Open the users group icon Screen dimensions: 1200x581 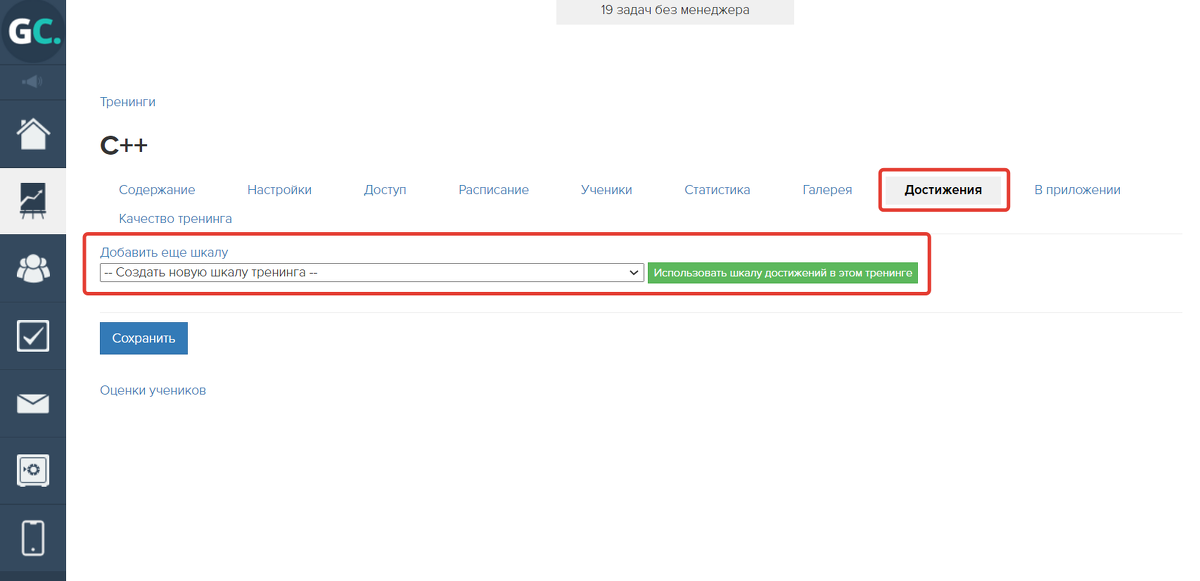point(33,268)
